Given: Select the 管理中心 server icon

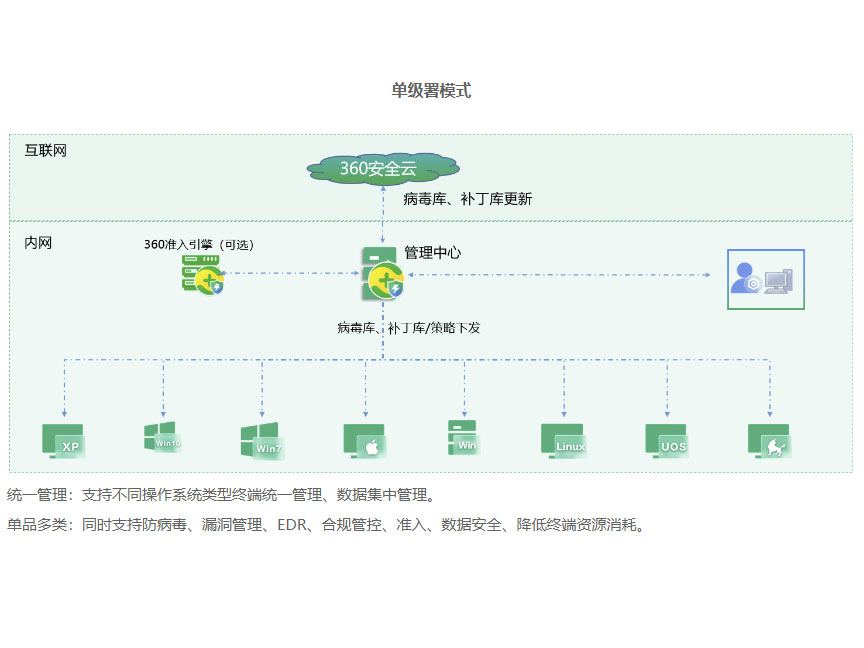Looking at the screenshot, I should [382, 273].
